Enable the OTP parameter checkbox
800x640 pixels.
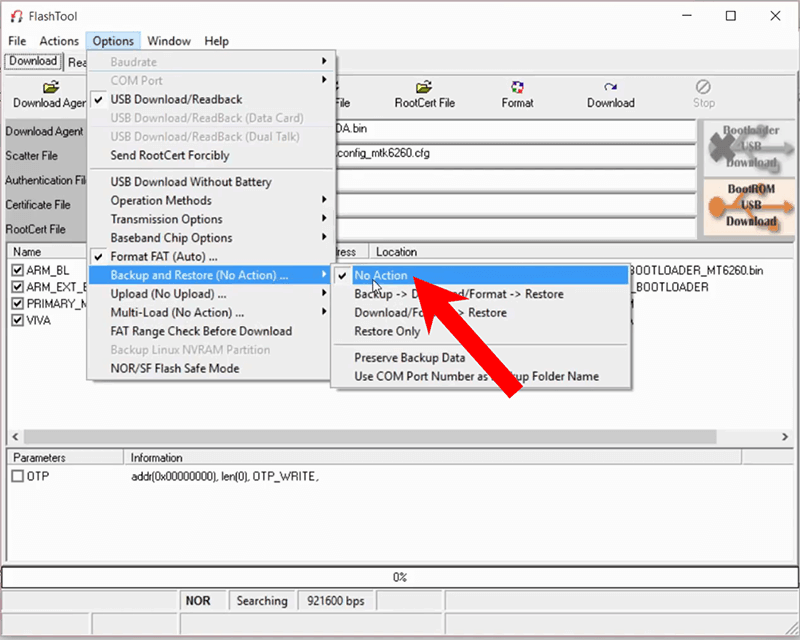pyautogui.click(x=18, y=476)
